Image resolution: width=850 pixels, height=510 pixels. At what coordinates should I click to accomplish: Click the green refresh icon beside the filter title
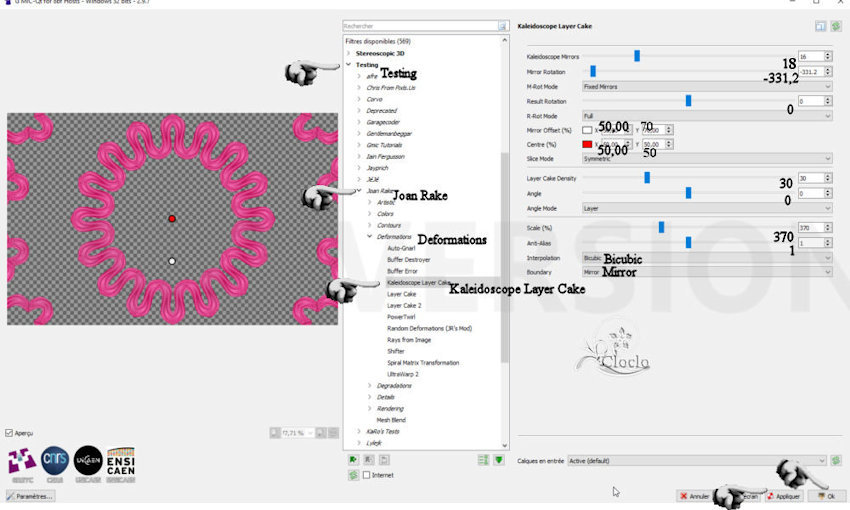point(836,27)
